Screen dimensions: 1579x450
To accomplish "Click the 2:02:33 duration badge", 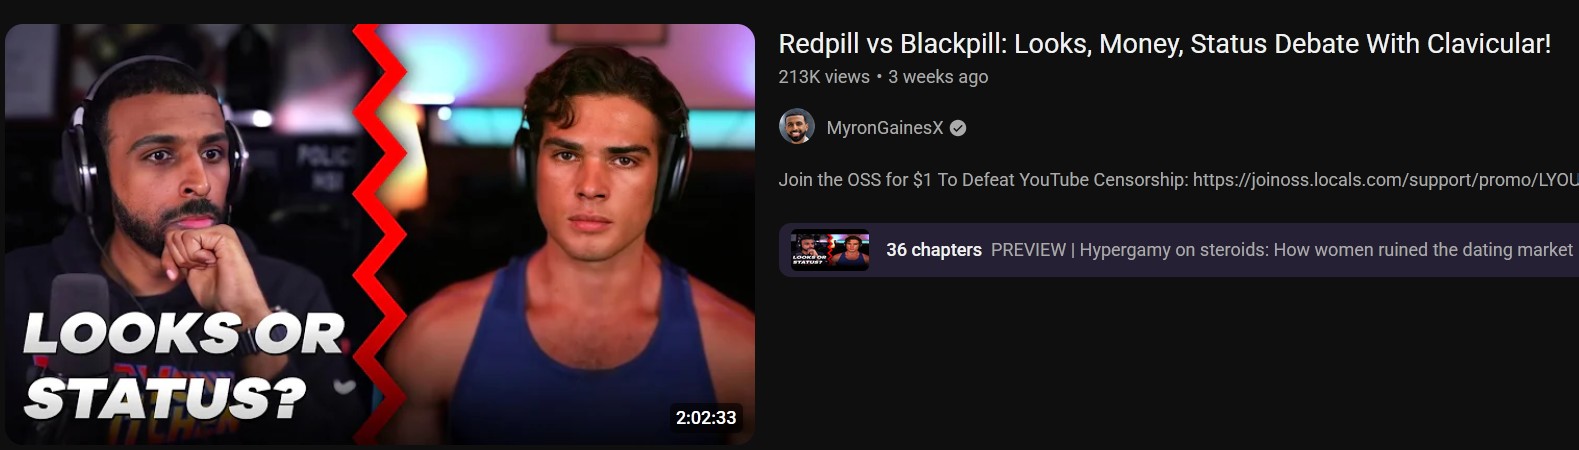I will [x=706, y=418].
